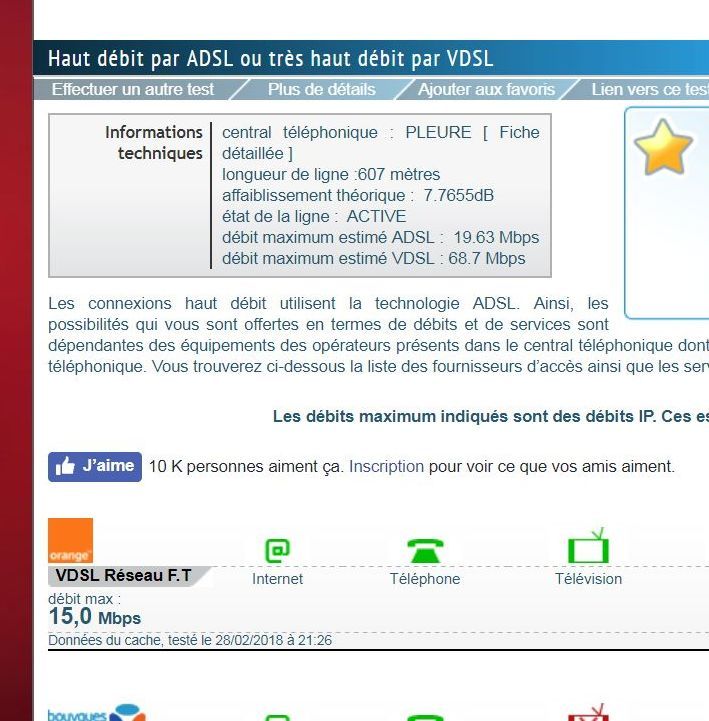
Task: Open the 'Plus de détails' tab
Action: click(x=321, y=89)
